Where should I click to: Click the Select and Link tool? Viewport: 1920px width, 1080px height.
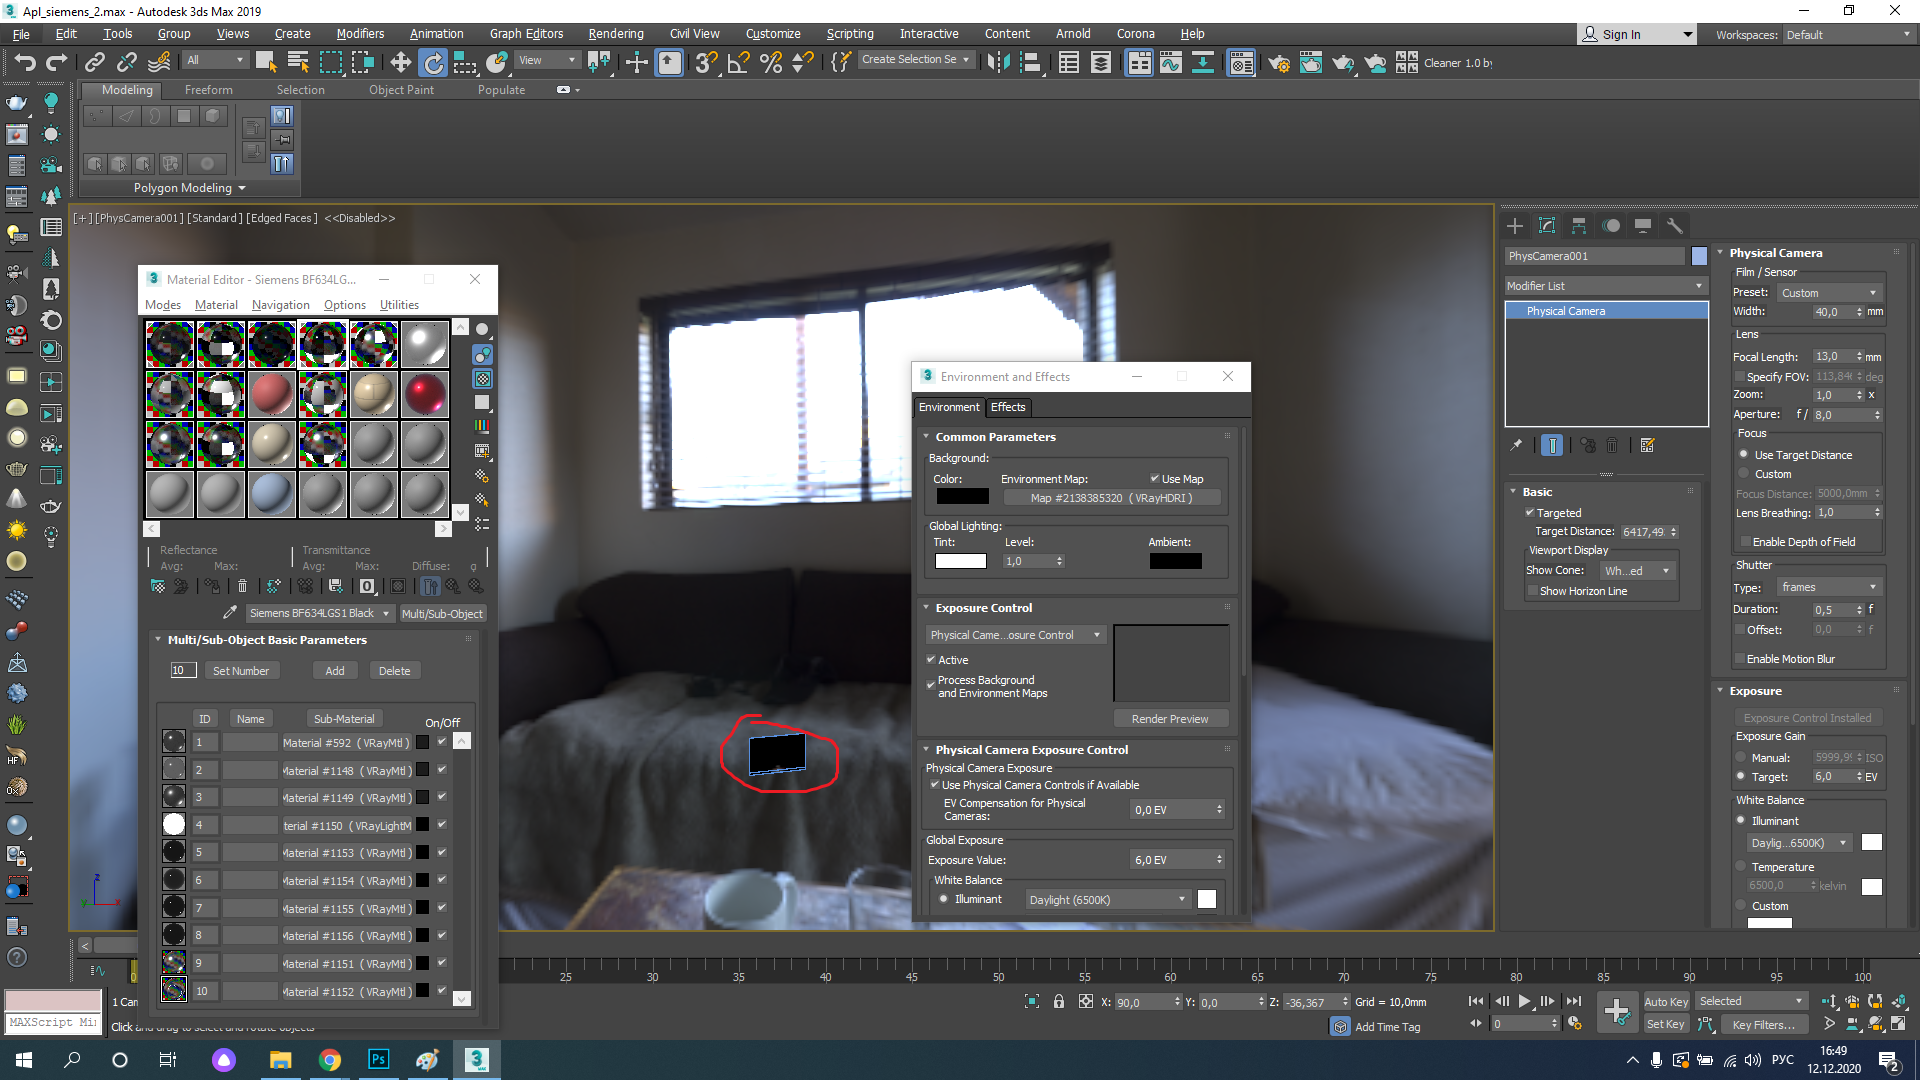(x=94, y=62)
